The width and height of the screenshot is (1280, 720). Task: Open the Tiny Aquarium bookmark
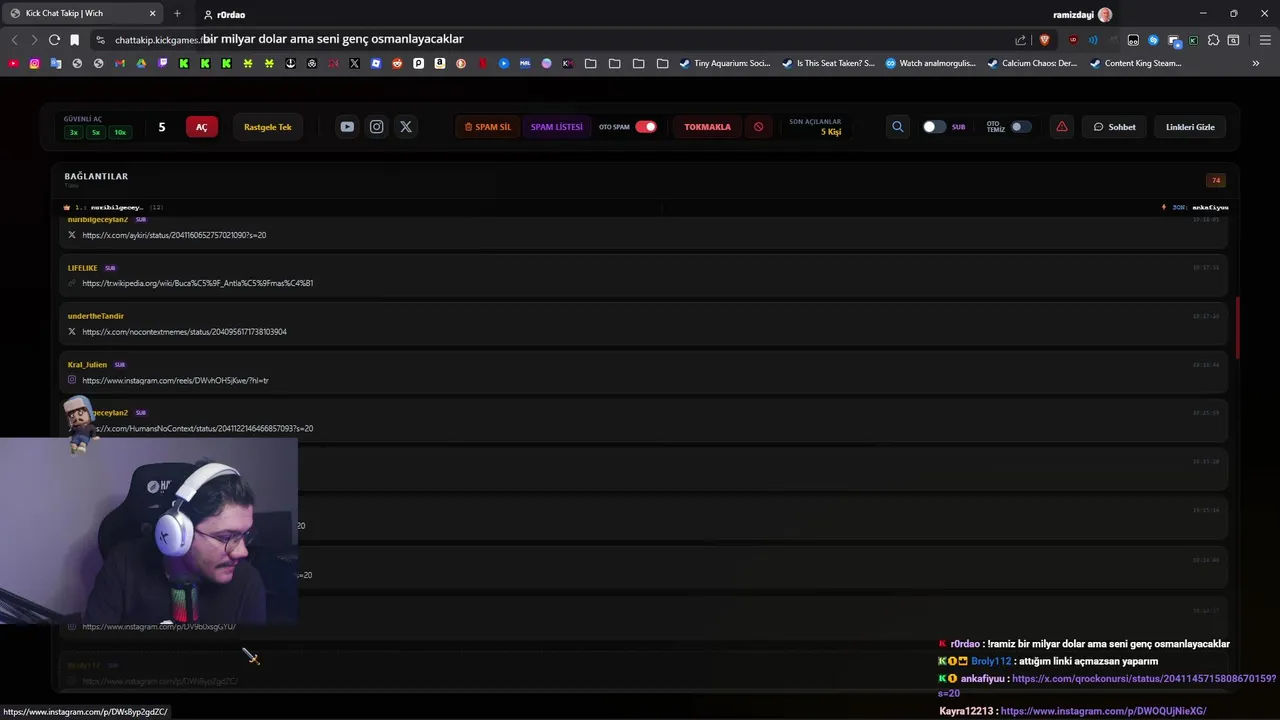click(725, 63)
